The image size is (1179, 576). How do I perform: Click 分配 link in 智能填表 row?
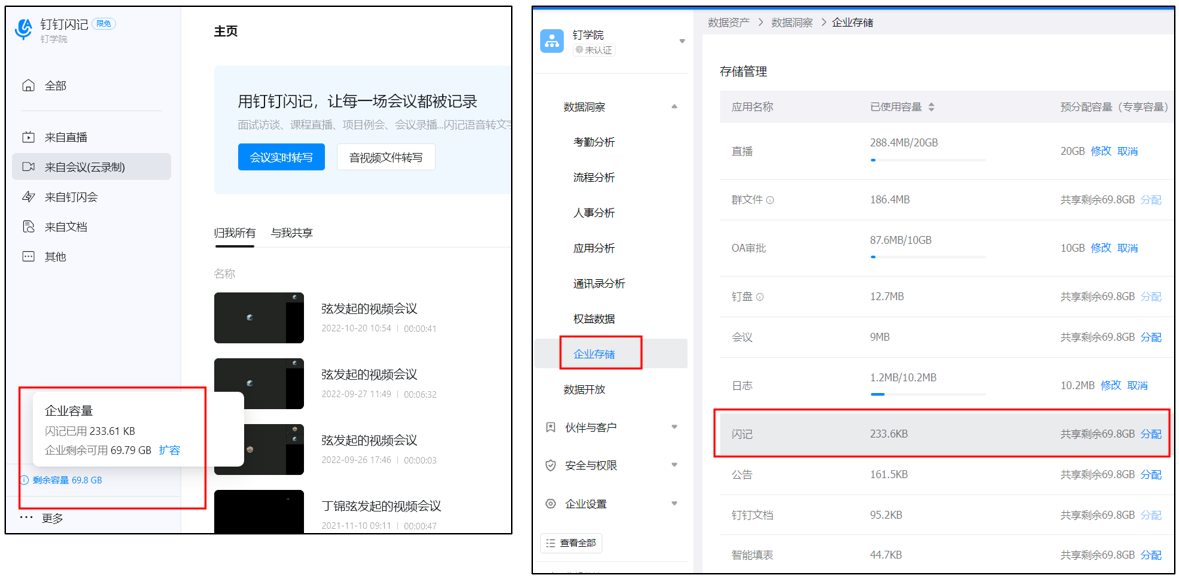click(1151, 555)
